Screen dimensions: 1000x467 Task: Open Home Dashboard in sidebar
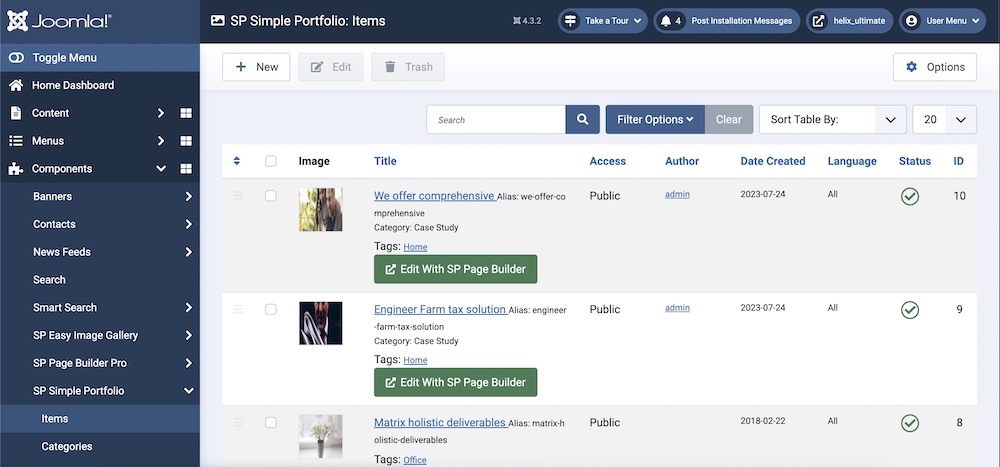(72, 85)
